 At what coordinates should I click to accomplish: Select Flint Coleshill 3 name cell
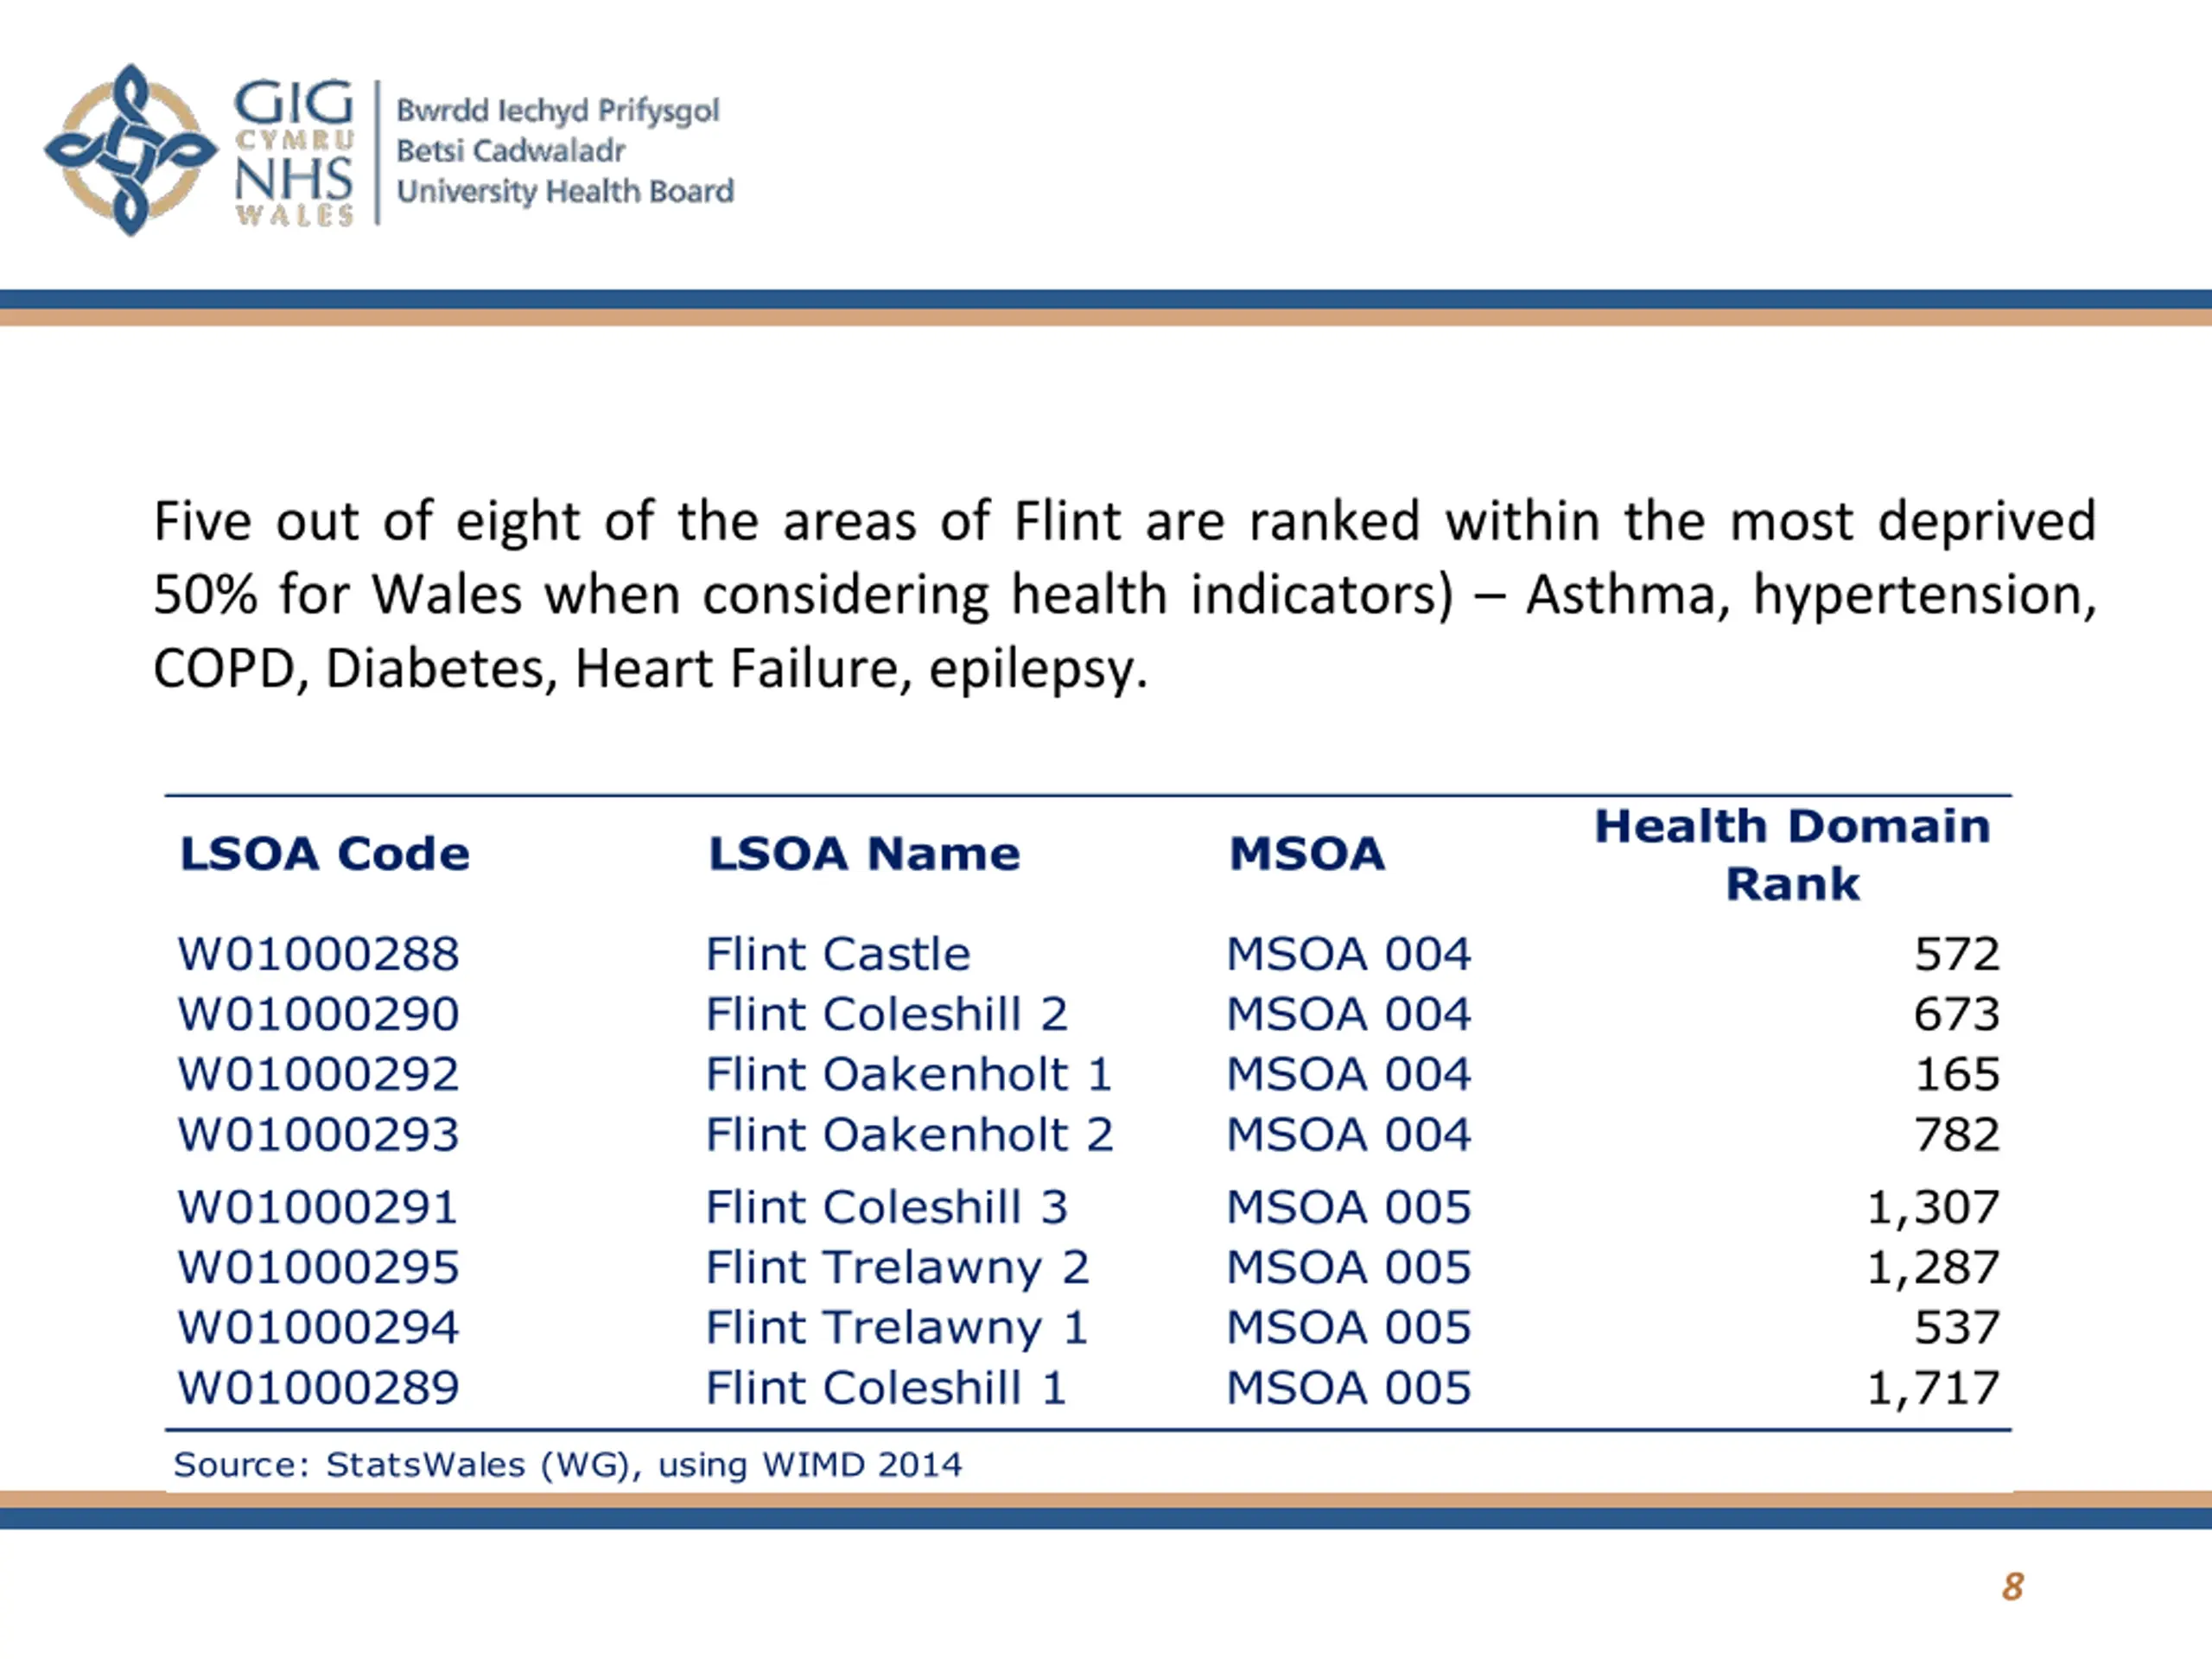click(887, 1207)
